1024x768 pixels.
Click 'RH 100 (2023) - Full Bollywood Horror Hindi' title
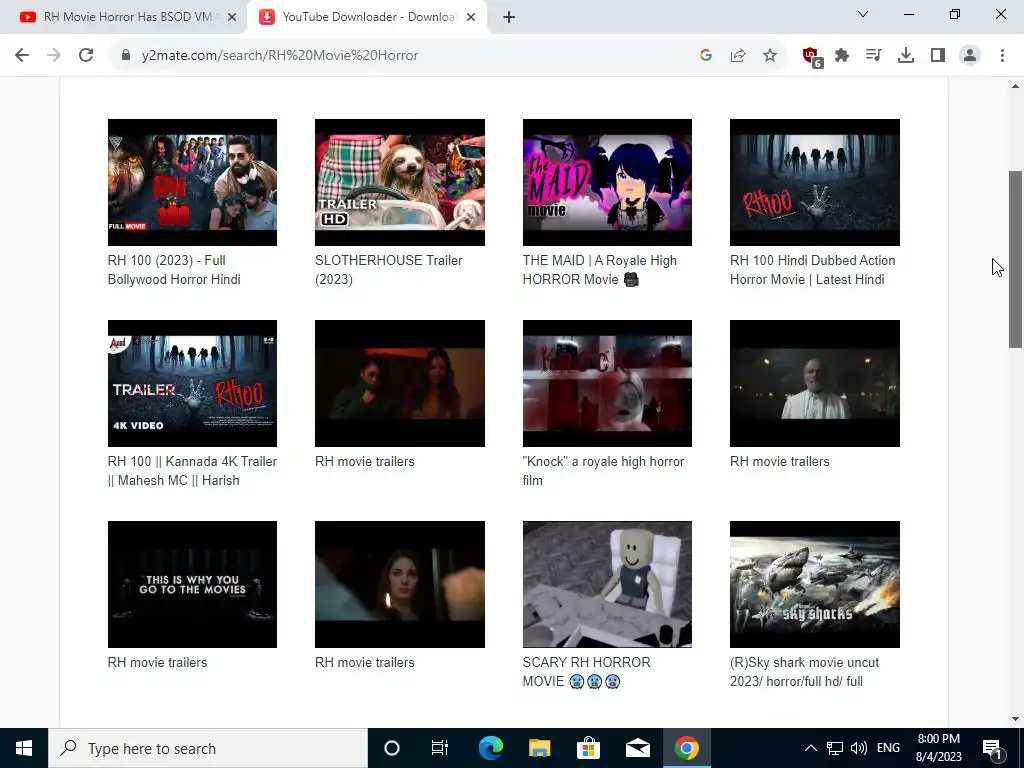[x=174, y=270]
